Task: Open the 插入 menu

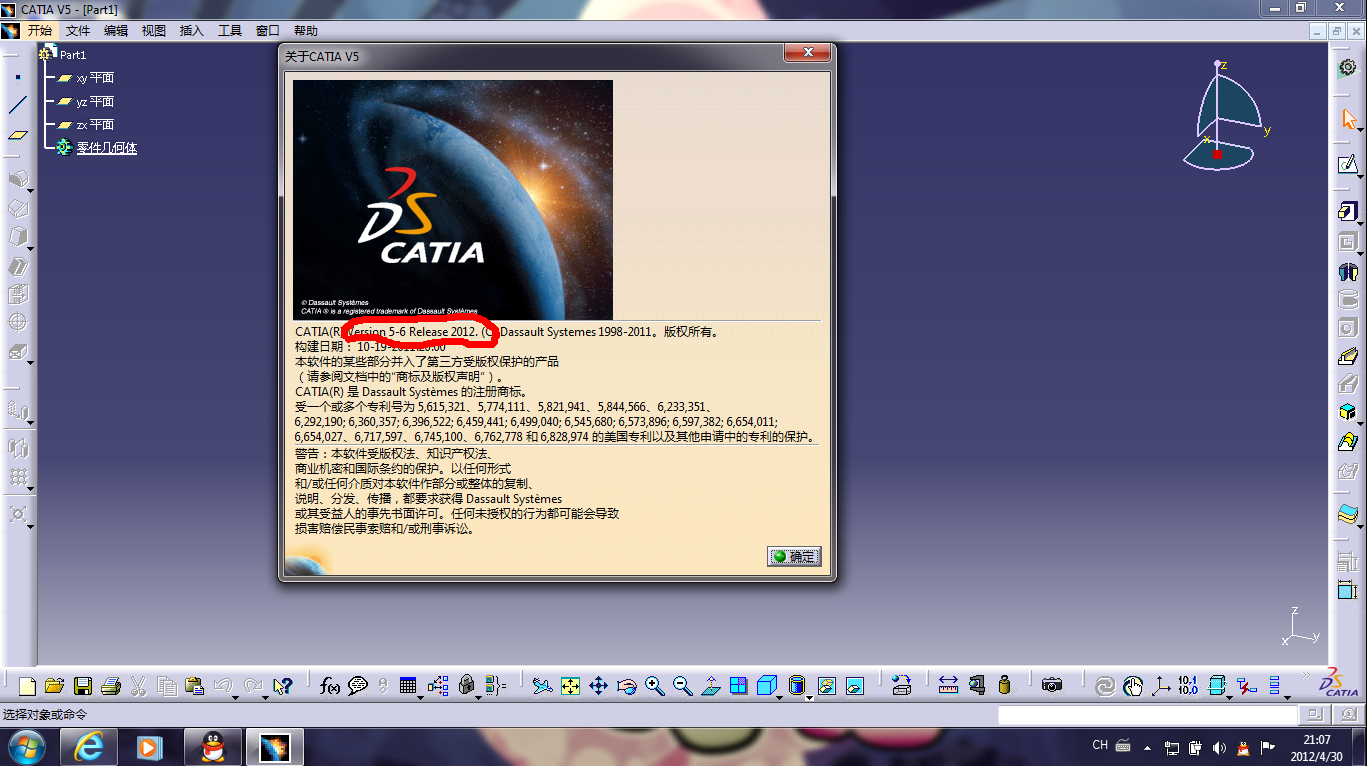Action: [x=192, y=31]
